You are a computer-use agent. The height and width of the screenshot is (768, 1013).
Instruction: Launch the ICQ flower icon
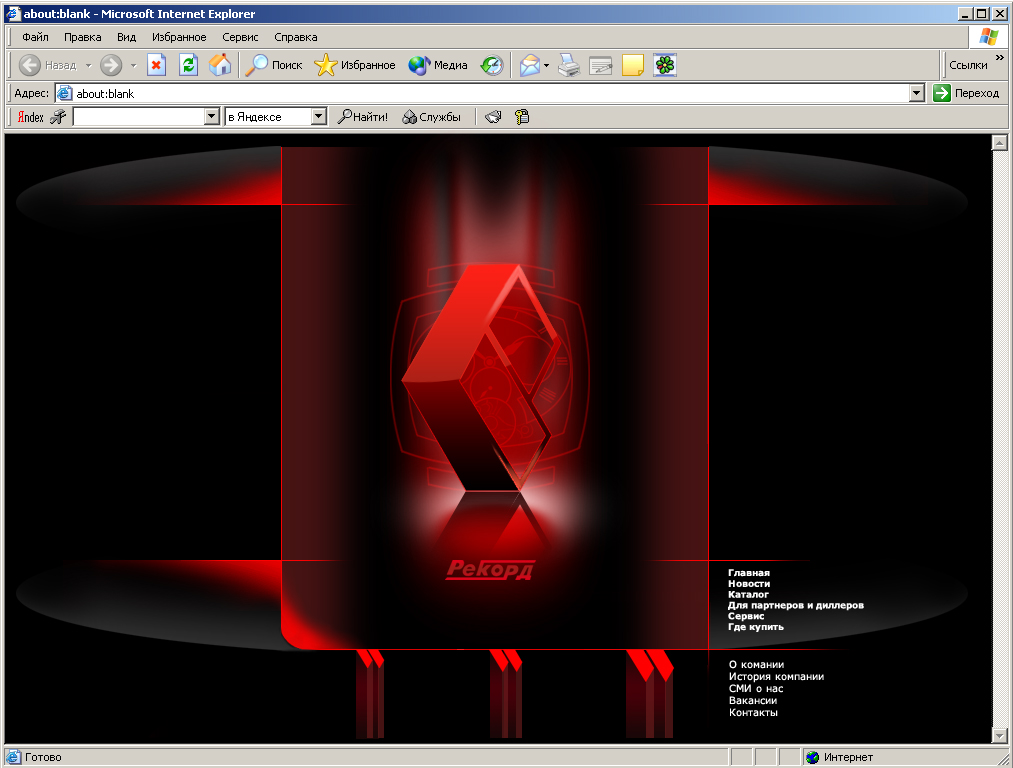pyautogui.click(x=665, y=65)
